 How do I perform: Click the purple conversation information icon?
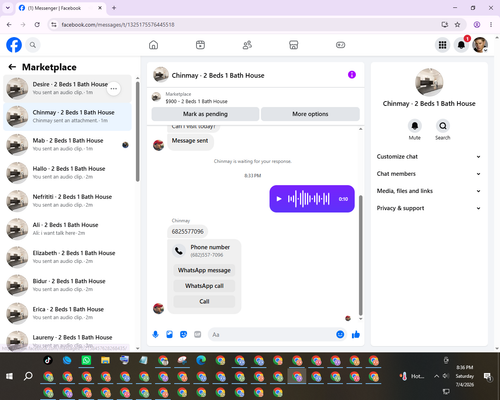point(352,75)
